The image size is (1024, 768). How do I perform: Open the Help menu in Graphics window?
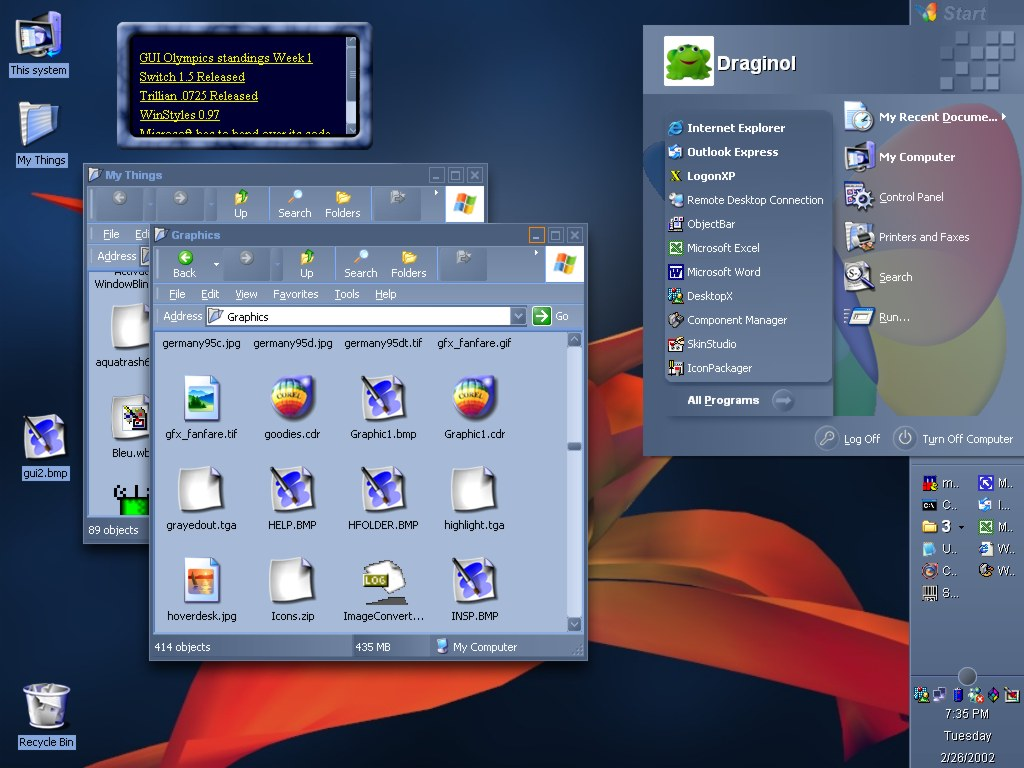[385, 294]
